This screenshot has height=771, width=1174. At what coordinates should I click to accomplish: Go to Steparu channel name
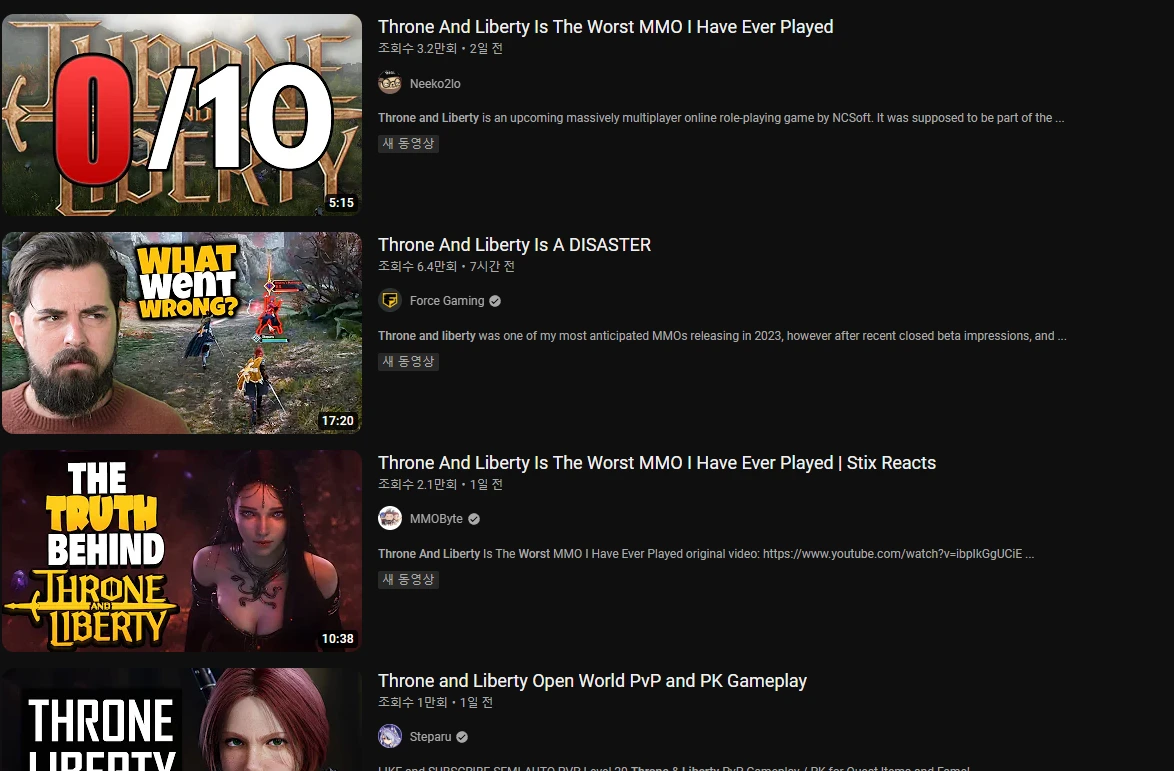431,737
